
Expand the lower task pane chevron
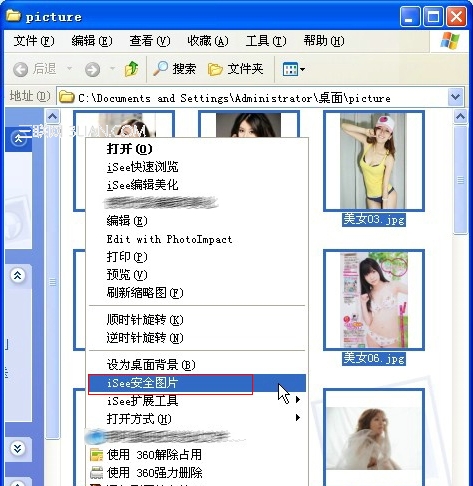17,449
